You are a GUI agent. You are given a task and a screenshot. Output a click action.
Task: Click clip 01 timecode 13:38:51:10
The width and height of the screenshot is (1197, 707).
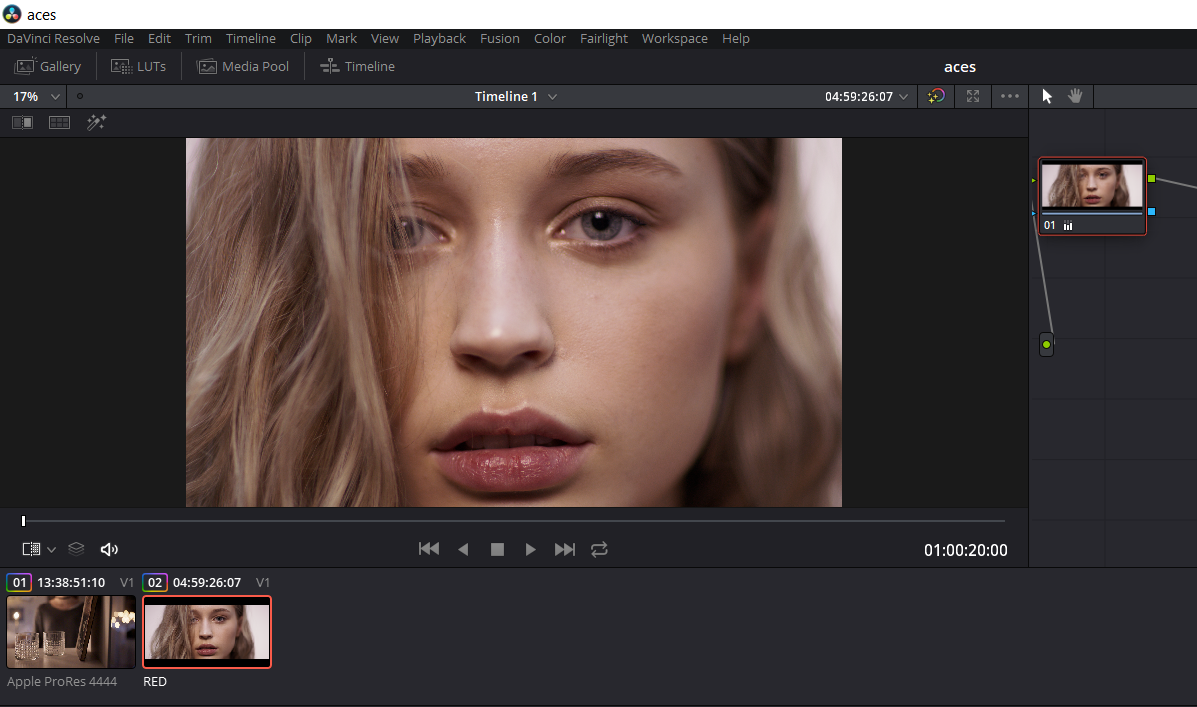[71, 583]
